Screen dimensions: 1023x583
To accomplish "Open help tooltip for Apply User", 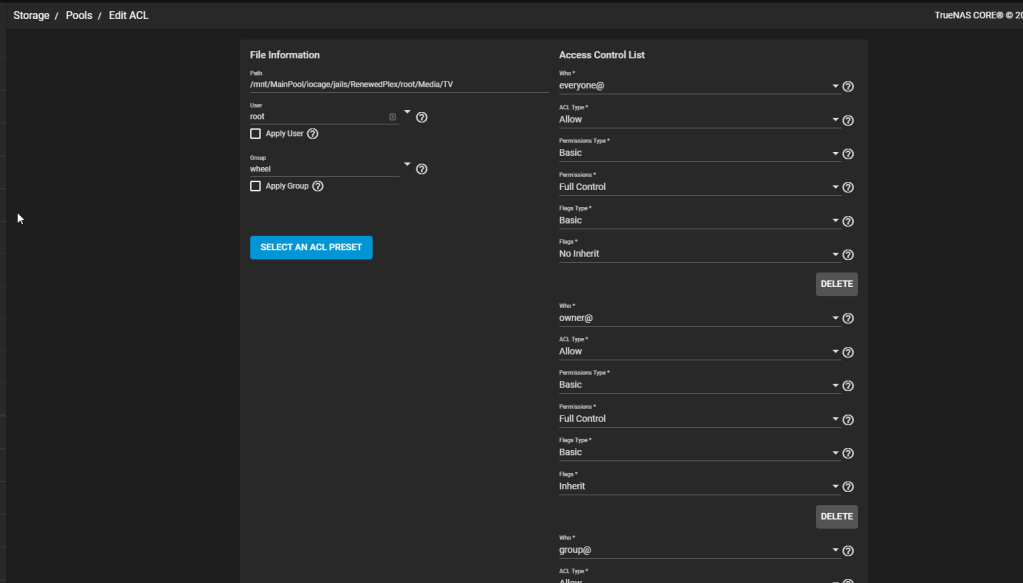I will tap(312, 134).
